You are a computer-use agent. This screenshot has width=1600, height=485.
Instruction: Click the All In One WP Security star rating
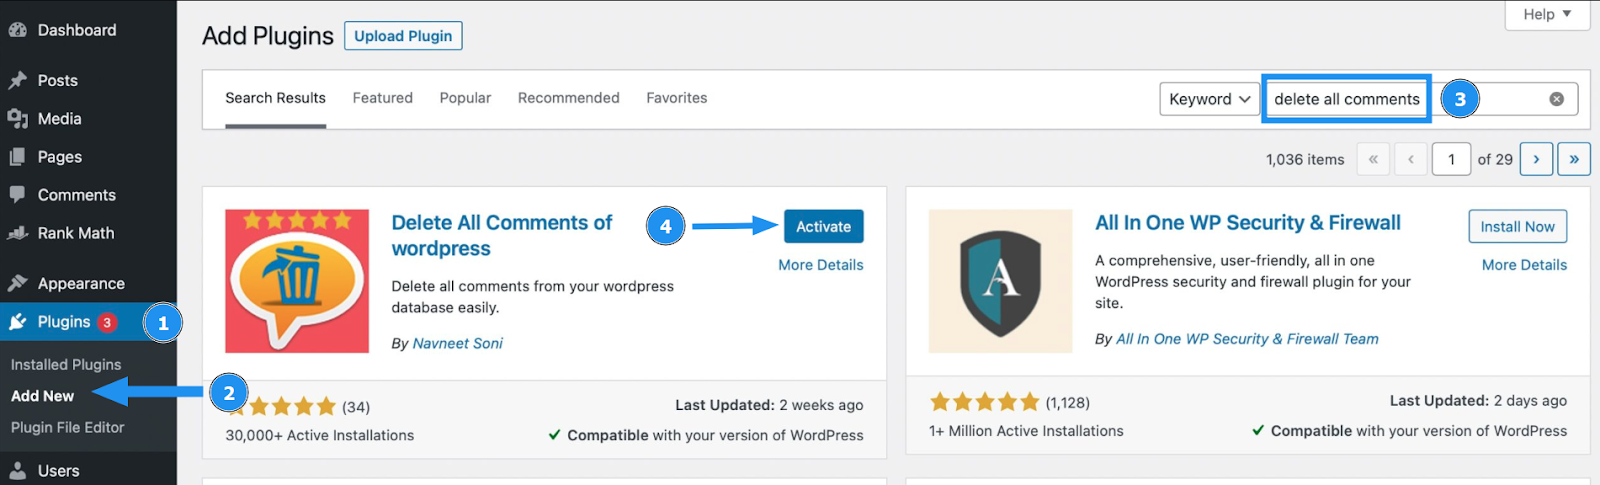click(x=984, y=402)
